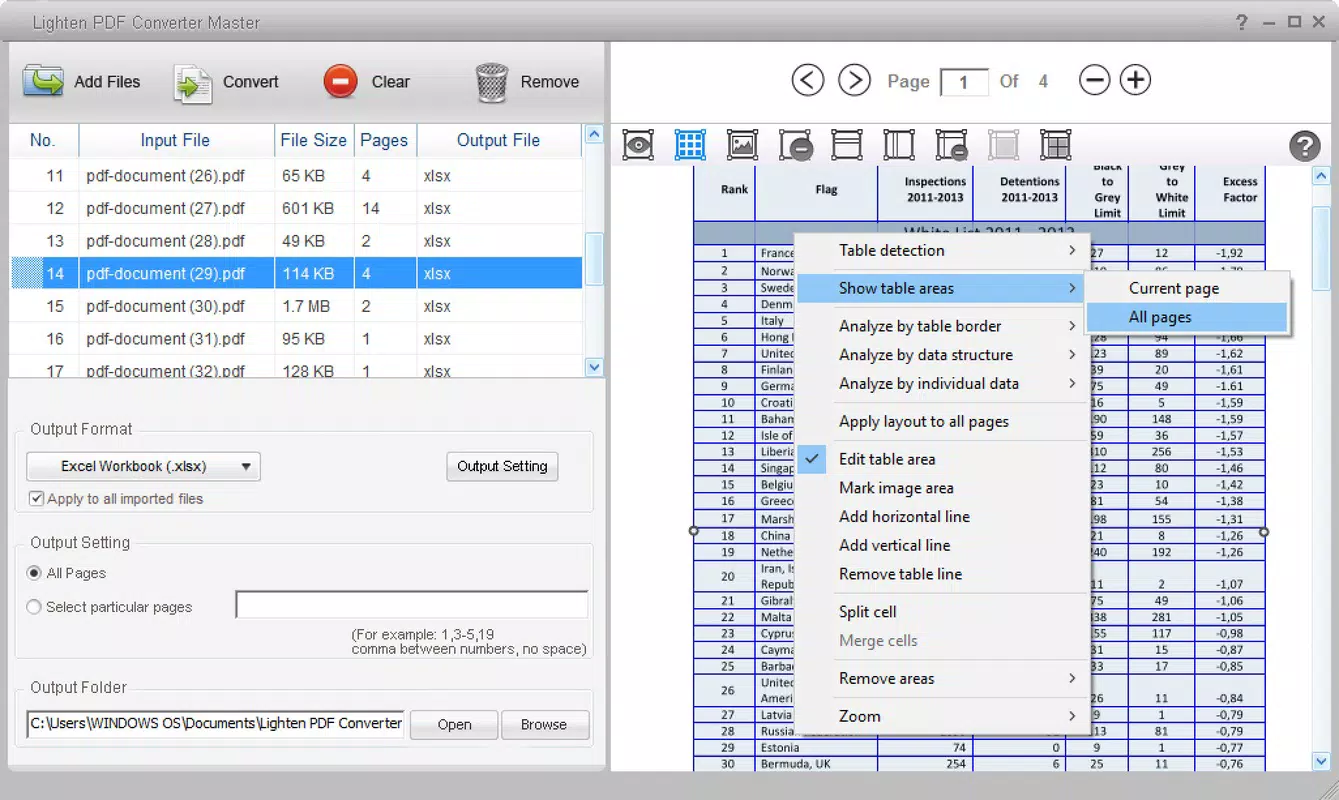The height and width of the screenshot is (800, 1339).
Task: Browse for an output folder
Action: (544, 725)
